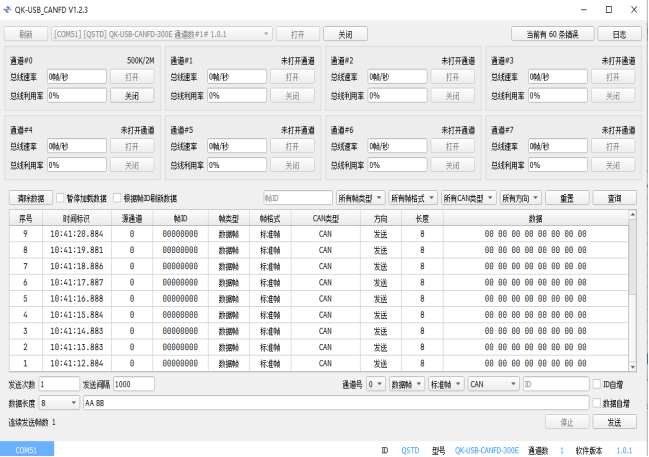The image size is (649, 457).
Task: Click 发送次数 input field
Action: [x=59, y=384]
